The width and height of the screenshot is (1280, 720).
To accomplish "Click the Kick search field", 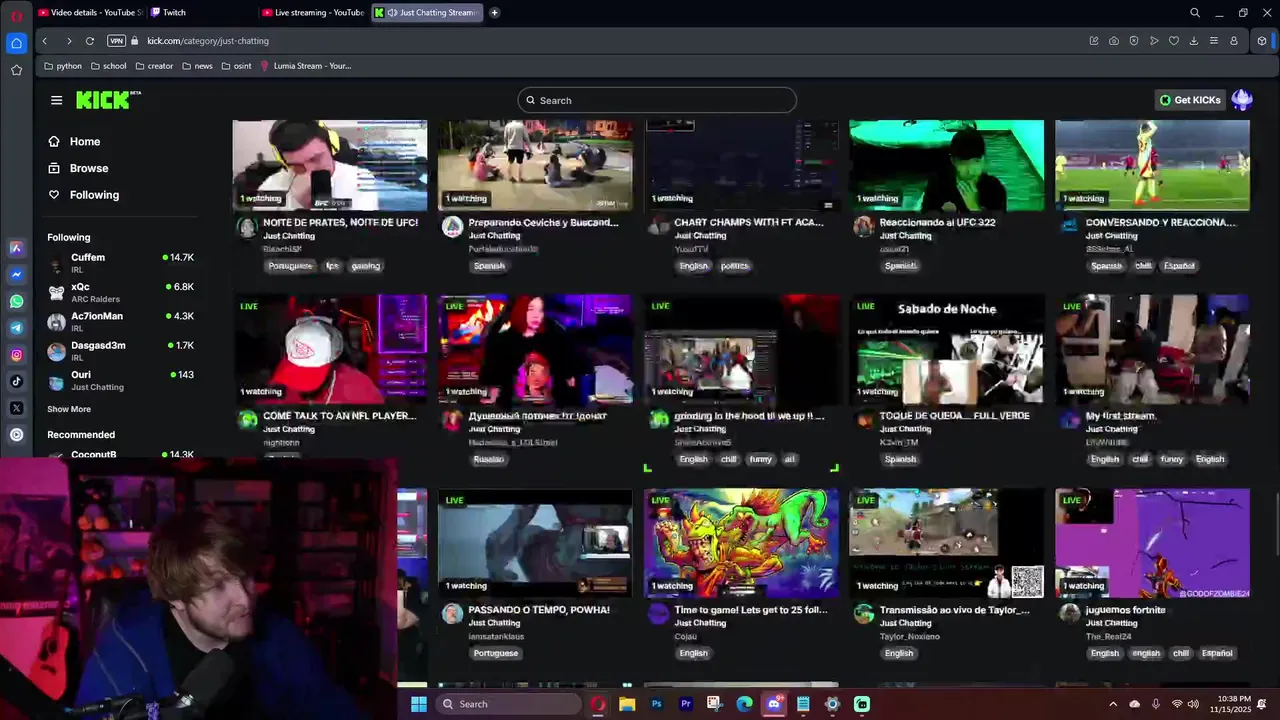I will coord(657,100).
